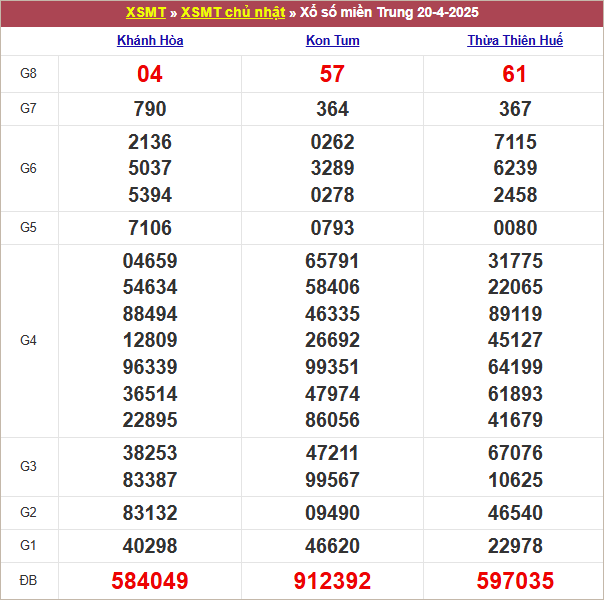604x600 pixels.
Task: Select the G4 row label
Action: 29,341
